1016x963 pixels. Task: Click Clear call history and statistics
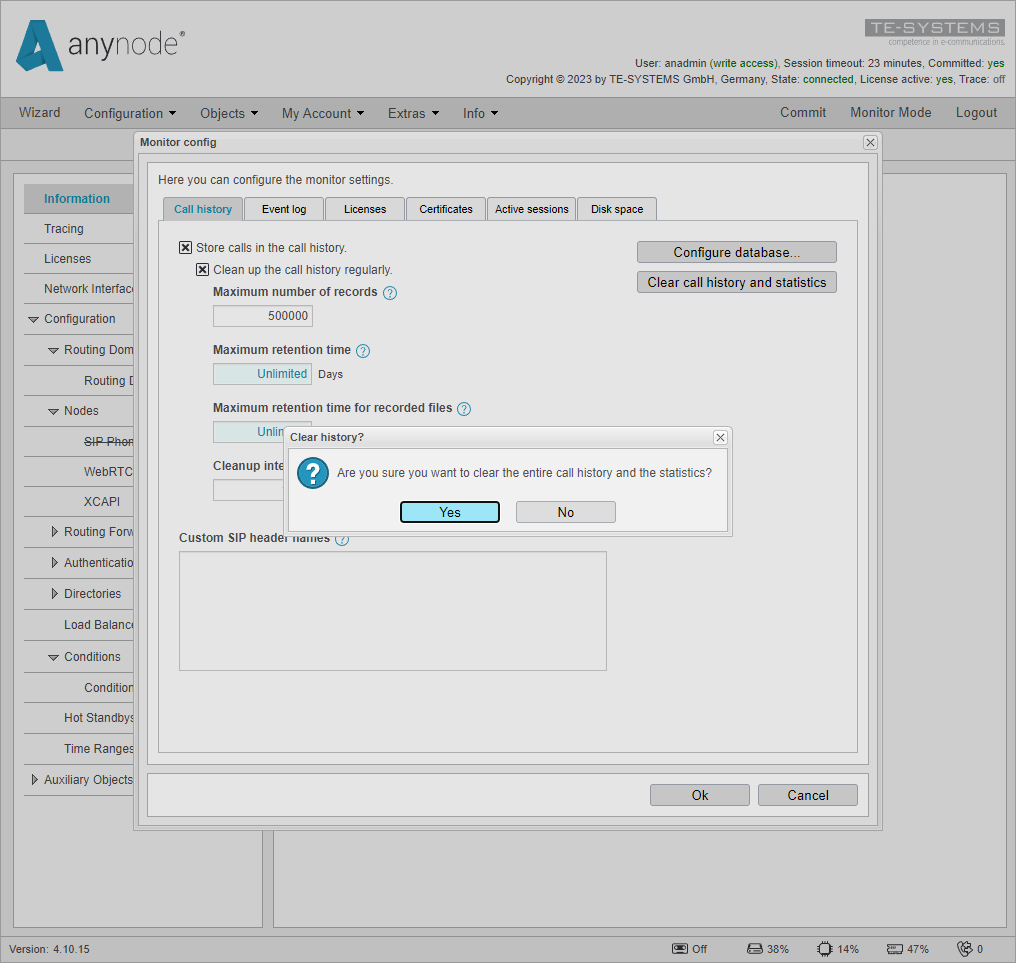coord(737,282)
